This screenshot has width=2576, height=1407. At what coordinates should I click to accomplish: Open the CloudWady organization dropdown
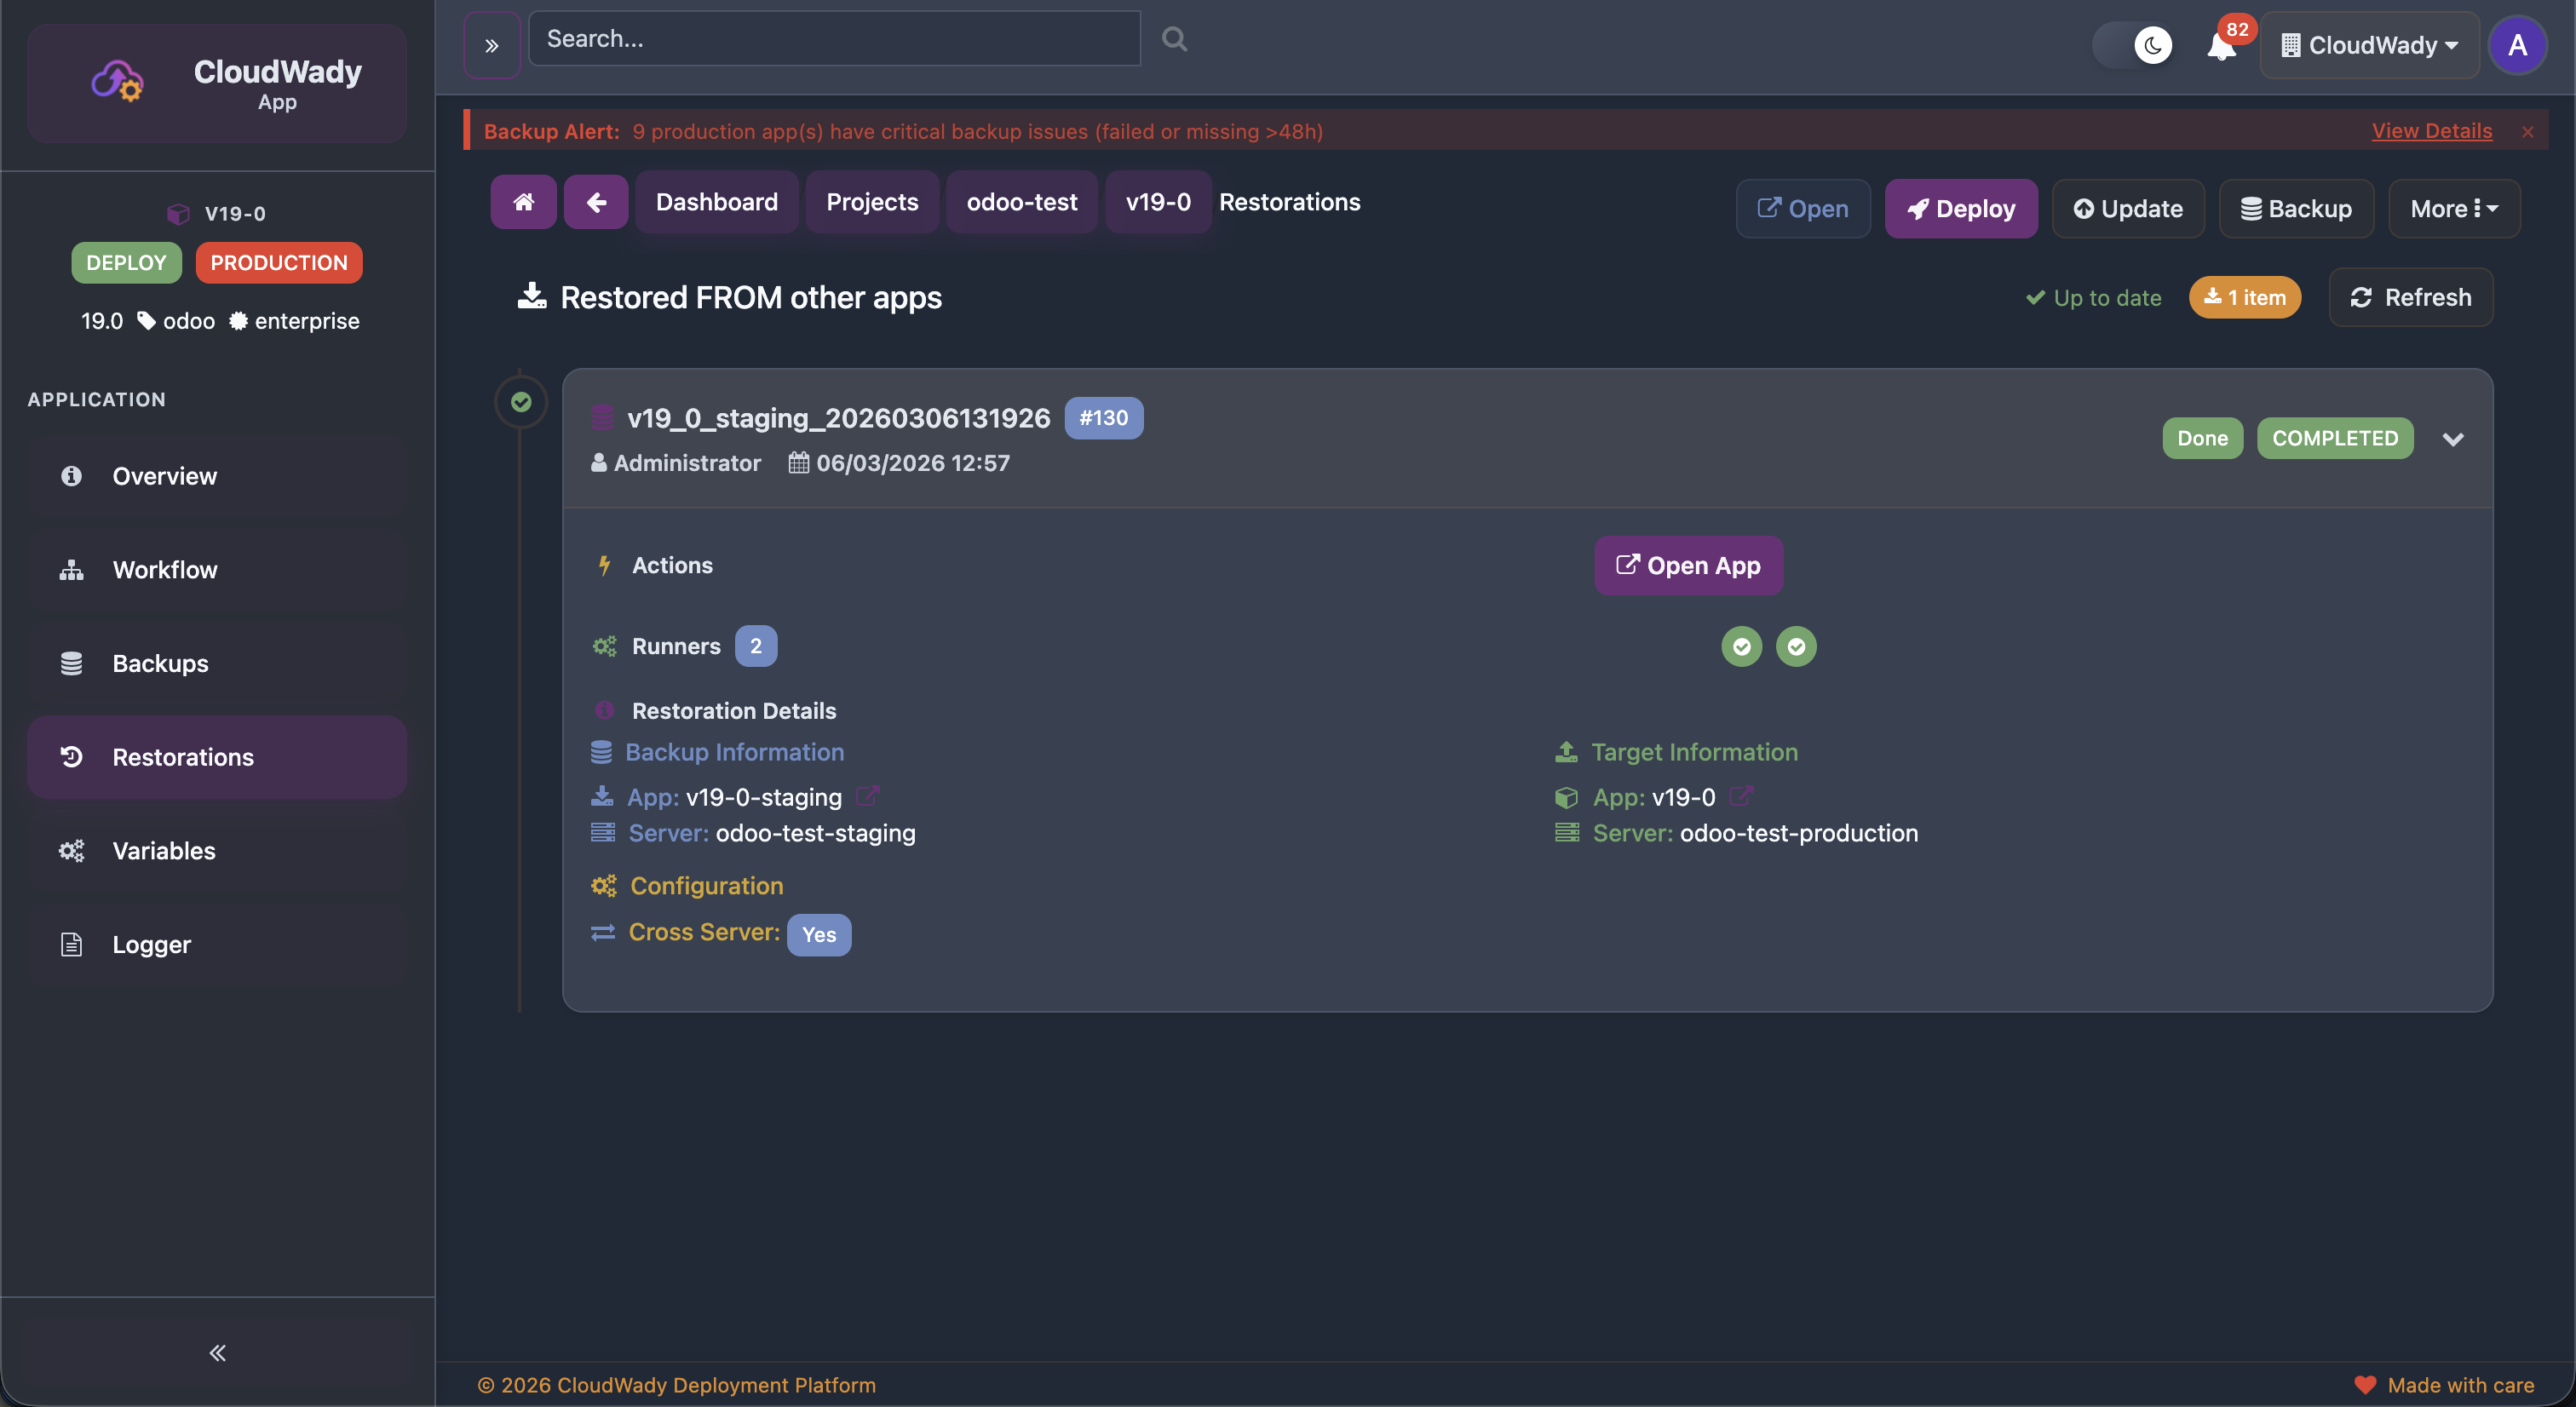[2369, 45]
